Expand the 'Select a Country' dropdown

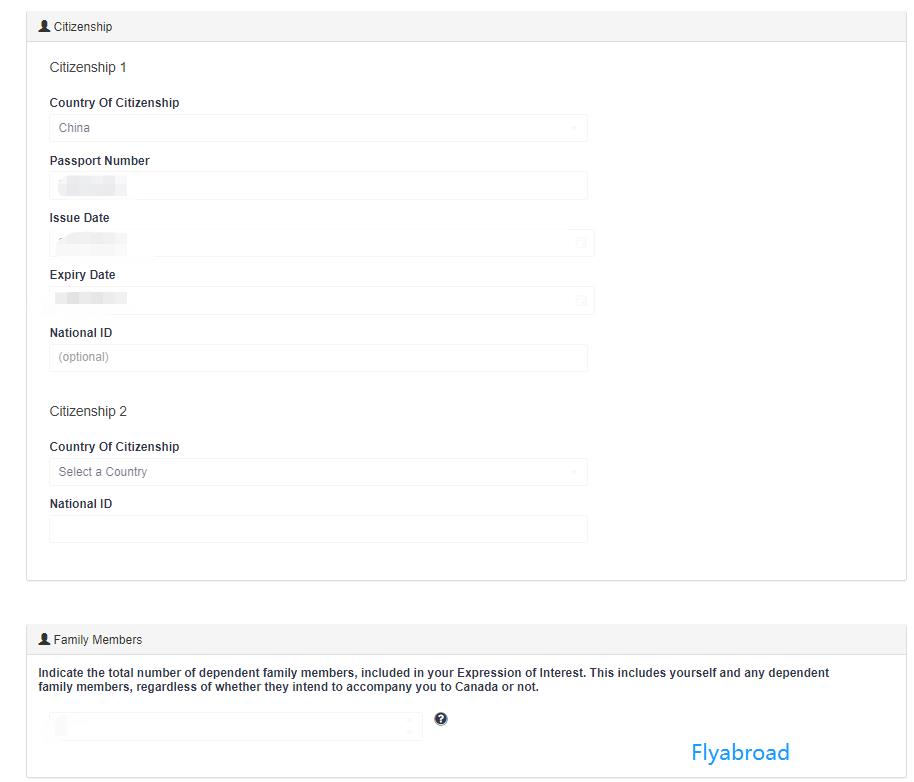pos(318,472)
